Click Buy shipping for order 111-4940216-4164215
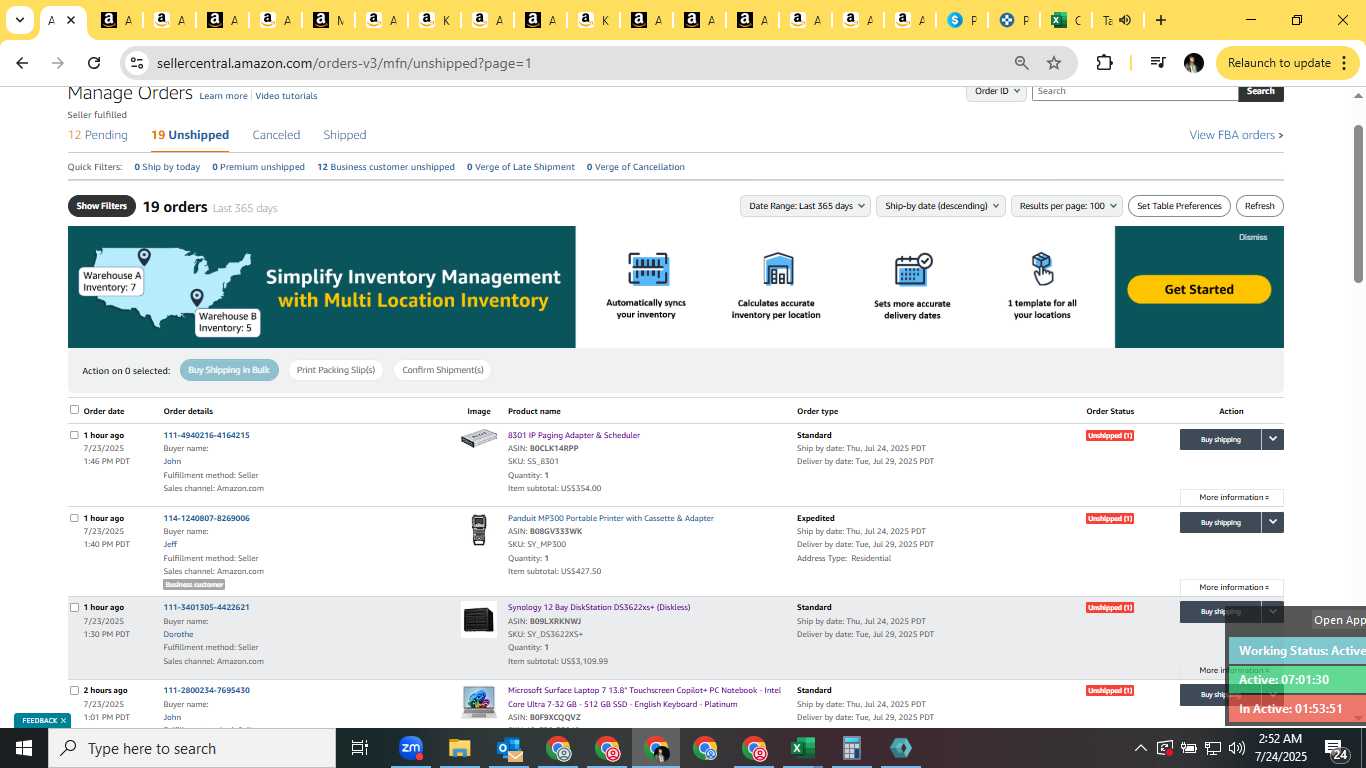The image size is (1366, 768). coord(1220,439)
